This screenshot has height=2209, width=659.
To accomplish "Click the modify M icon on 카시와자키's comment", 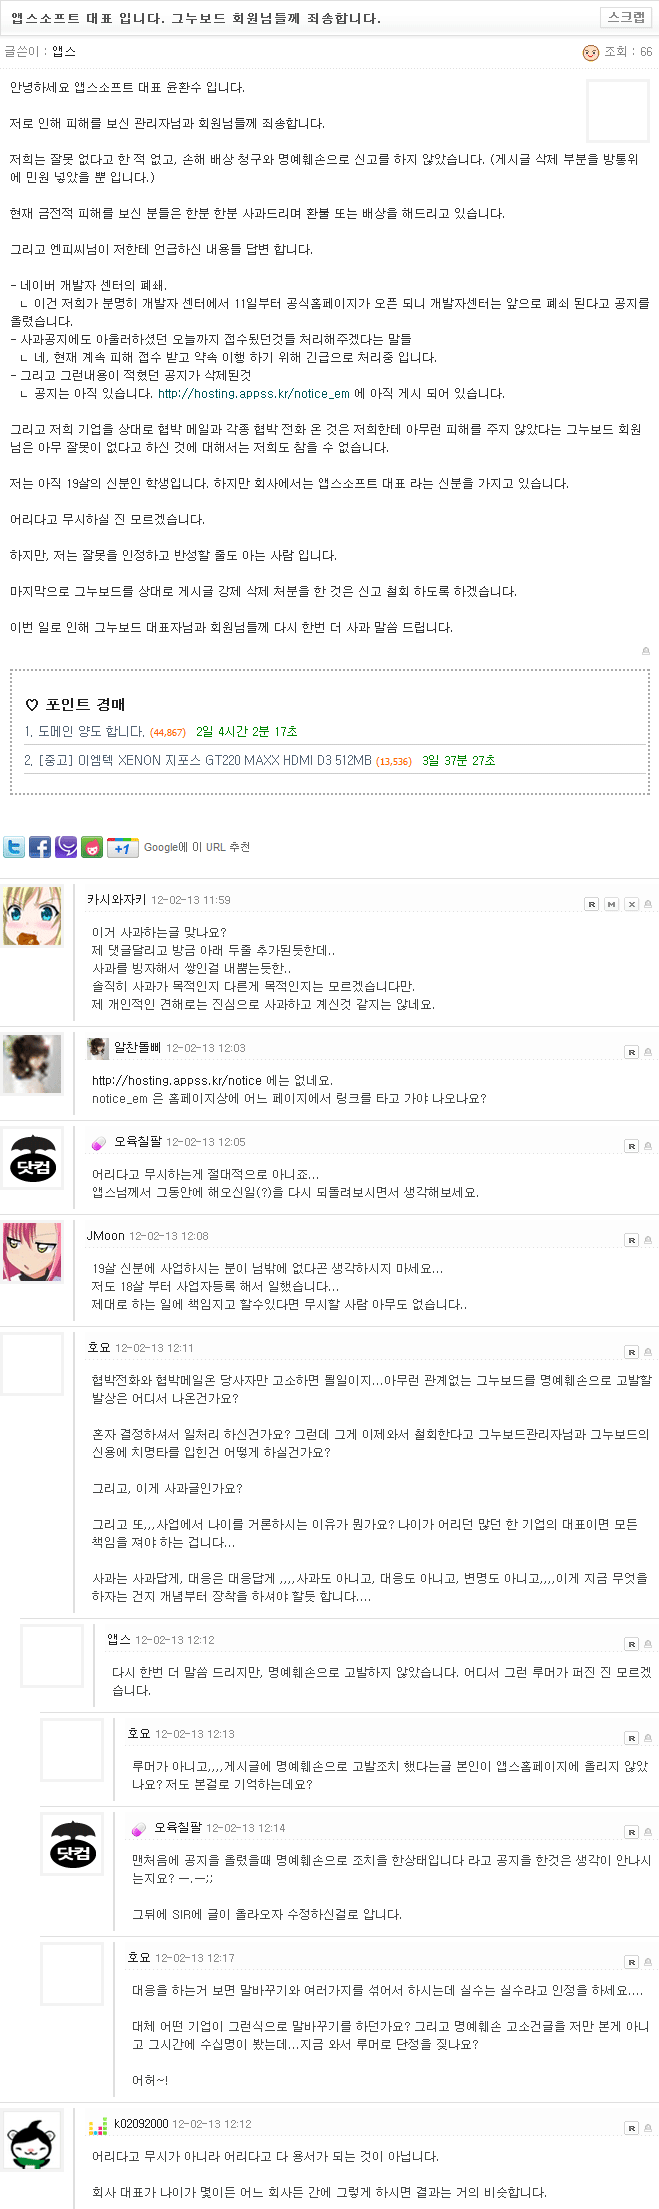I will click(x=612, y=904).
